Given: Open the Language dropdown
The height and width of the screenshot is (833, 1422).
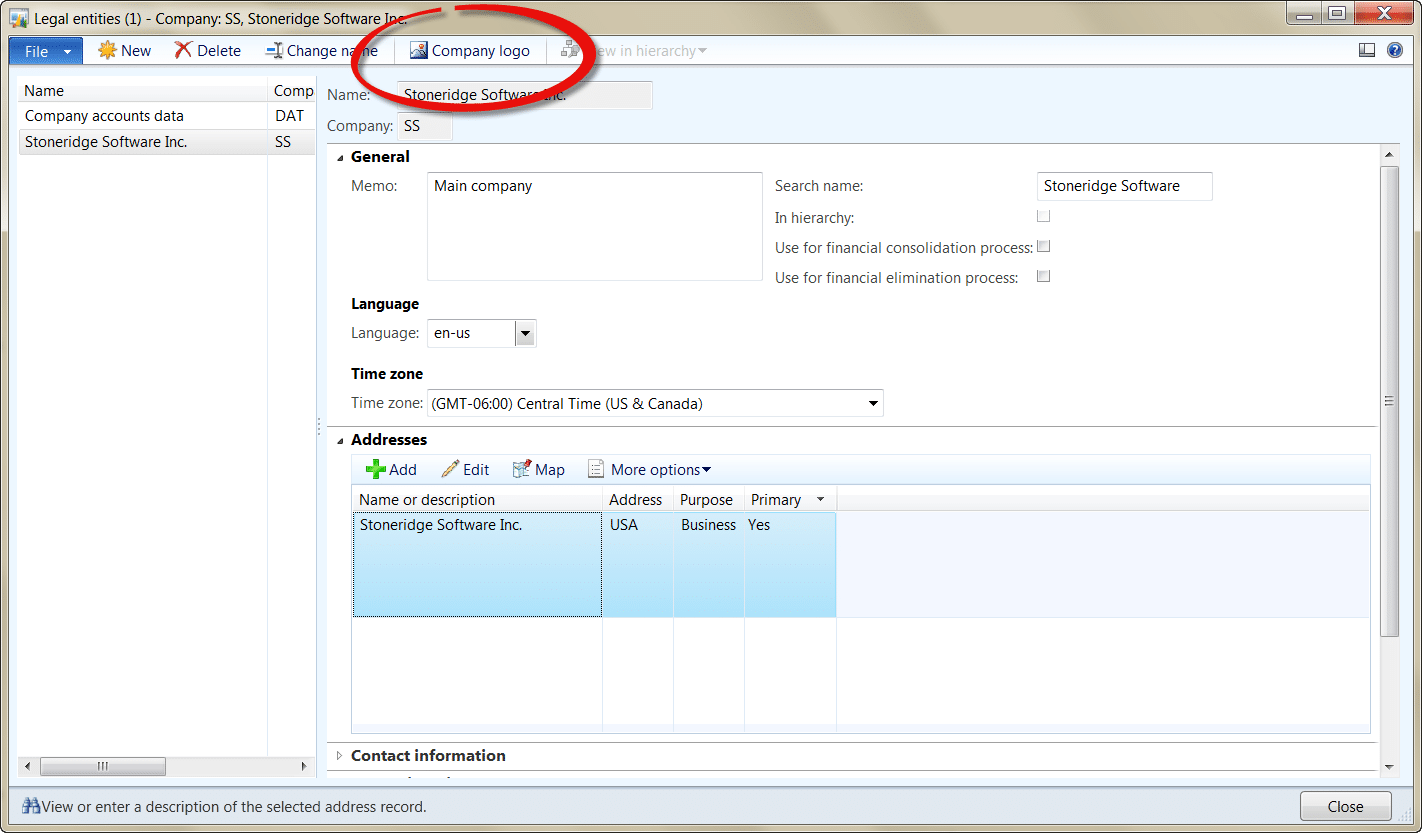Looking at the screenshot, I should pyautogui.click(x=525, y=334).
